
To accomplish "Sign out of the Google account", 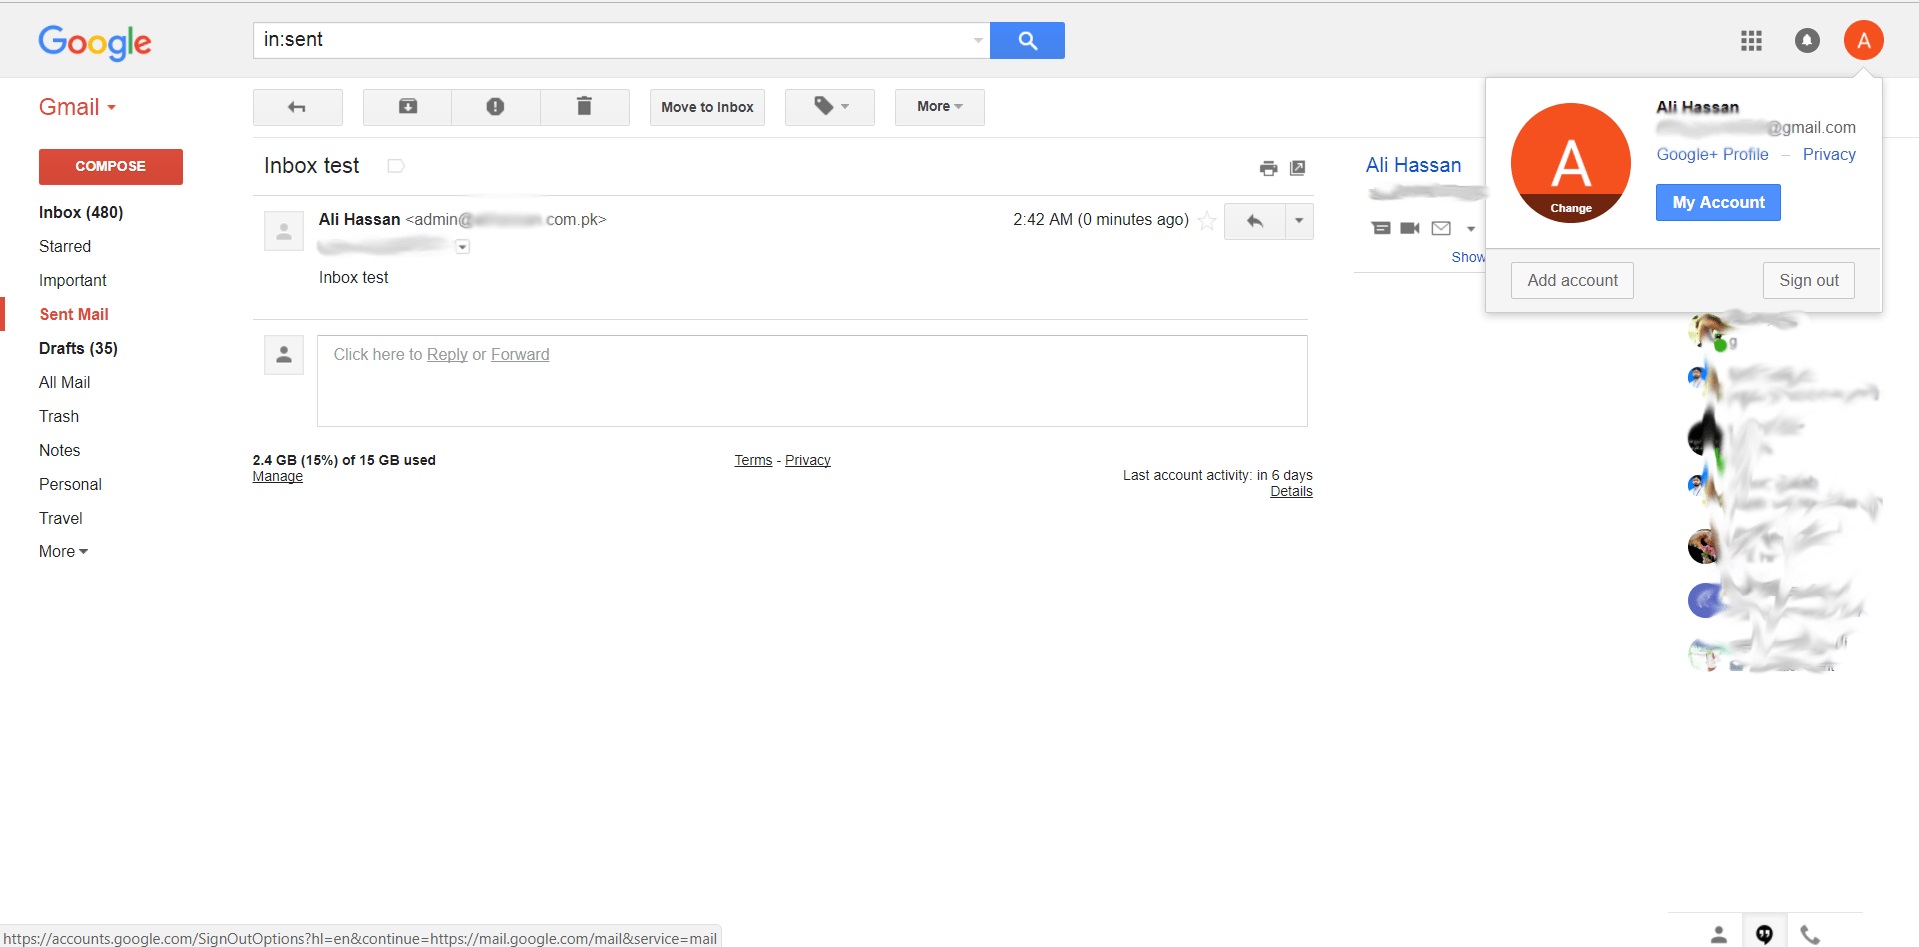I will click(1808, 280).
